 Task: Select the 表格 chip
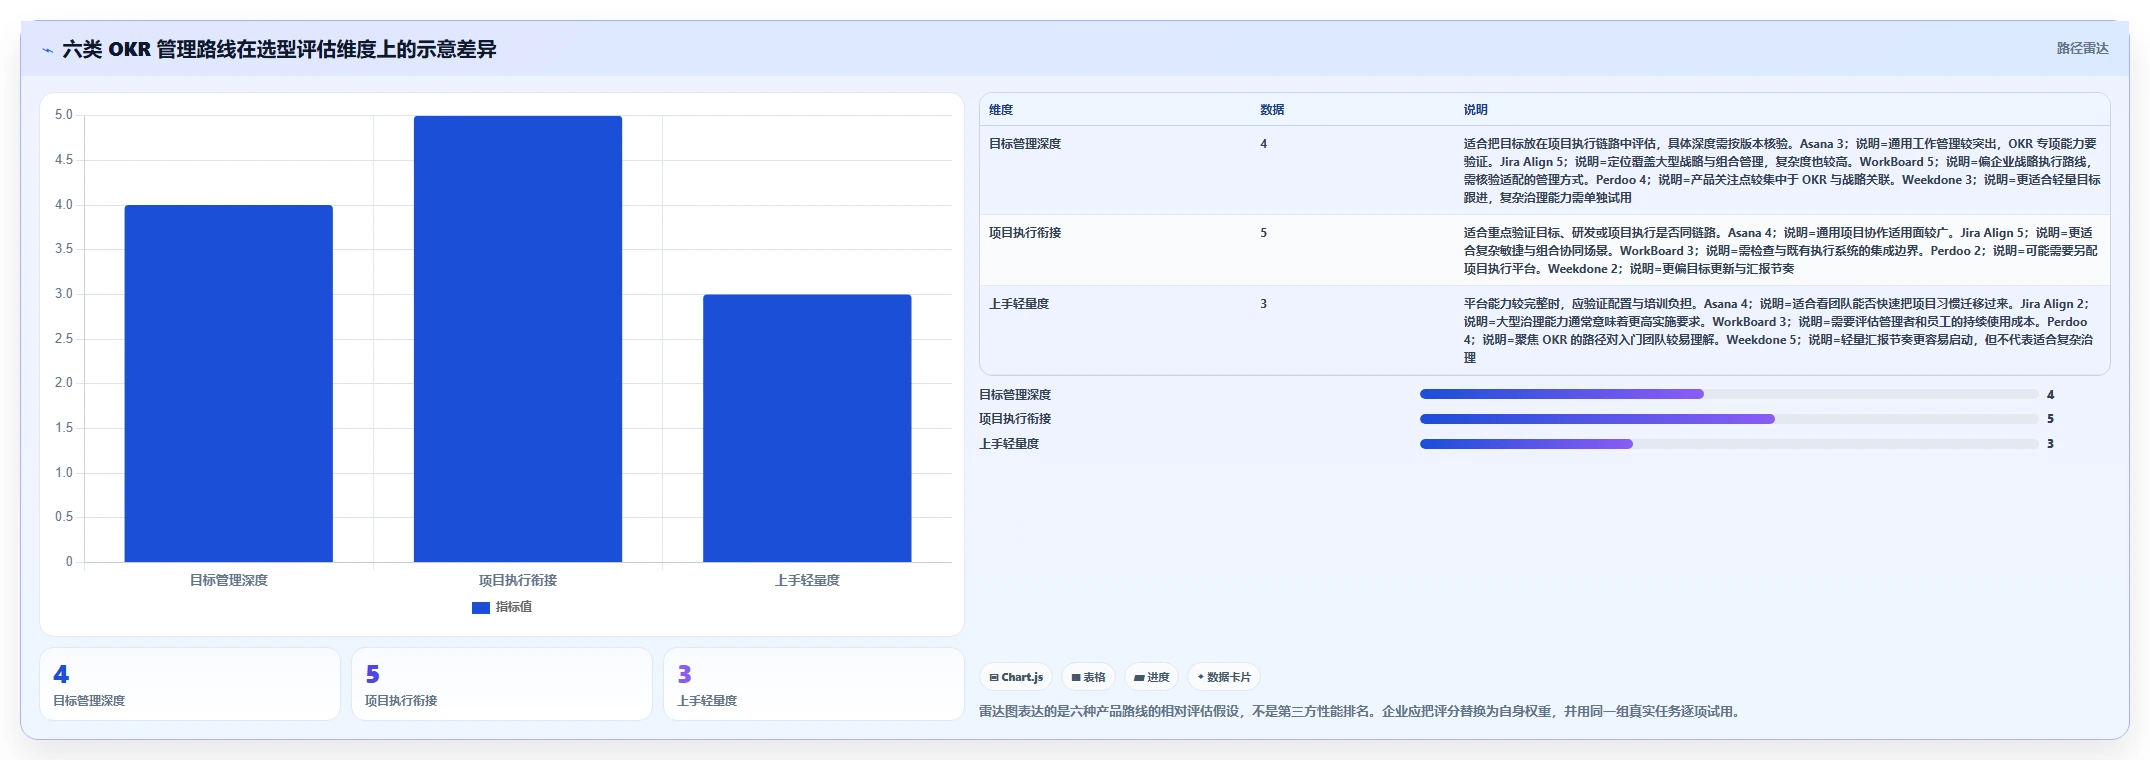1088,677
